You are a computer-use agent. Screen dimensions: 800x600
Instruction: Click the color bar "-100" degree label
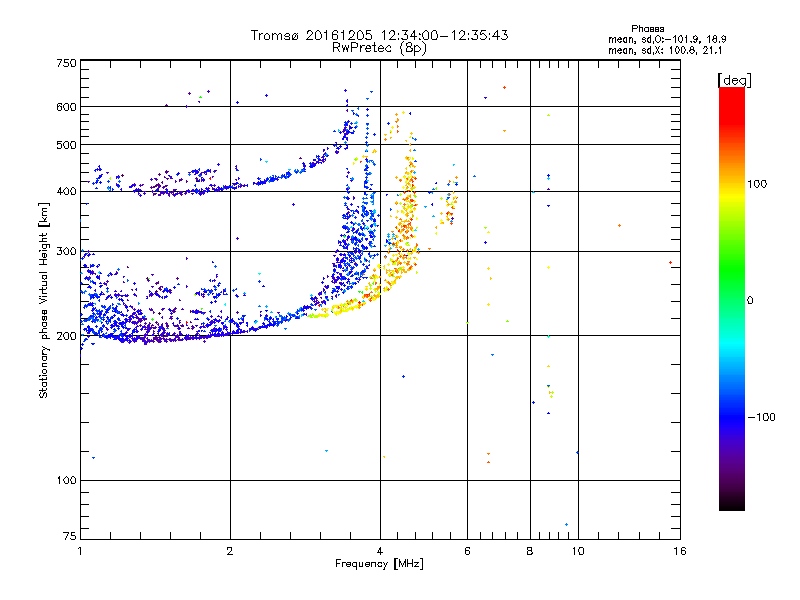coord(761,417)
